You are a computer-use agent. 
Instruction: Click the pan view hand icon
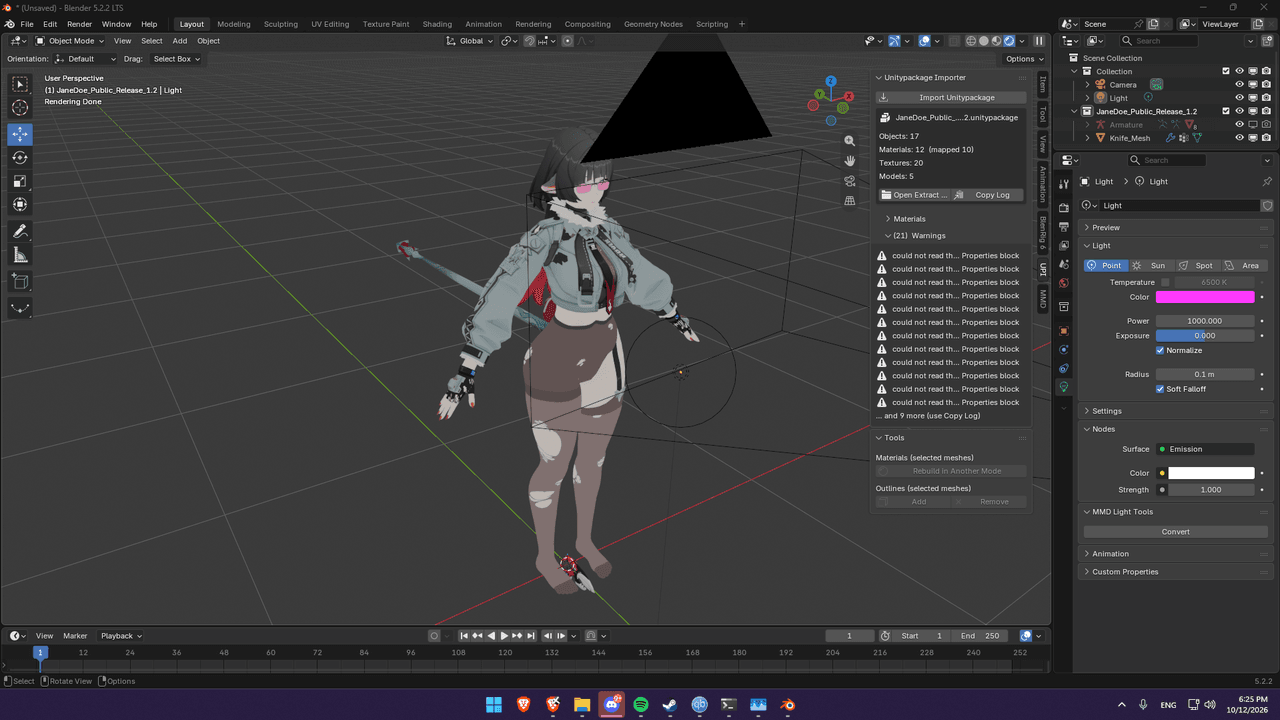[x=849, y=161]
